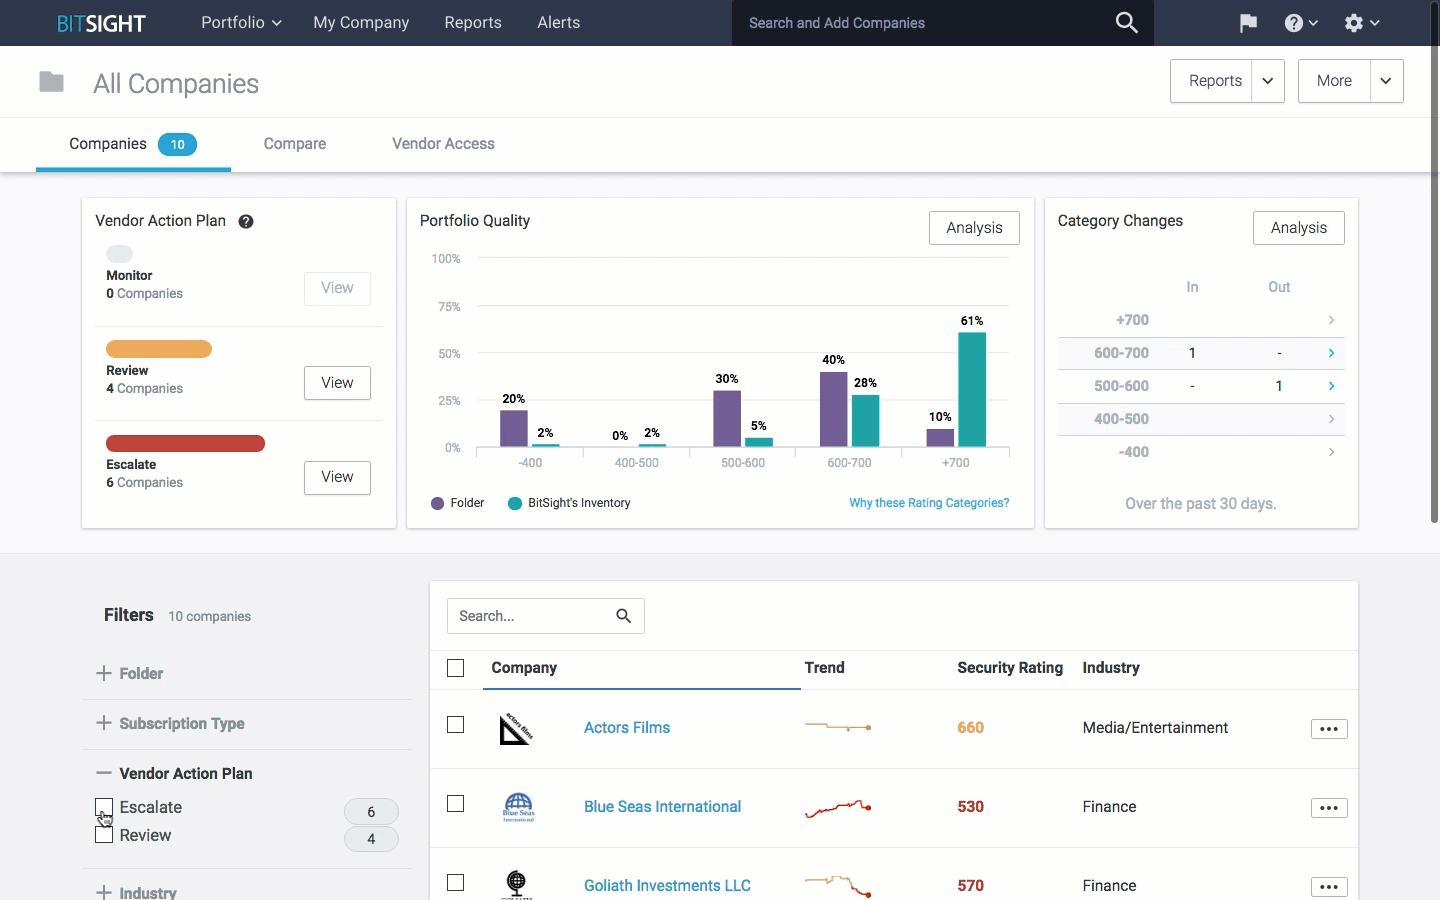
Task: Click the magnifier in the company search field
Action: [x=624, y=616]
